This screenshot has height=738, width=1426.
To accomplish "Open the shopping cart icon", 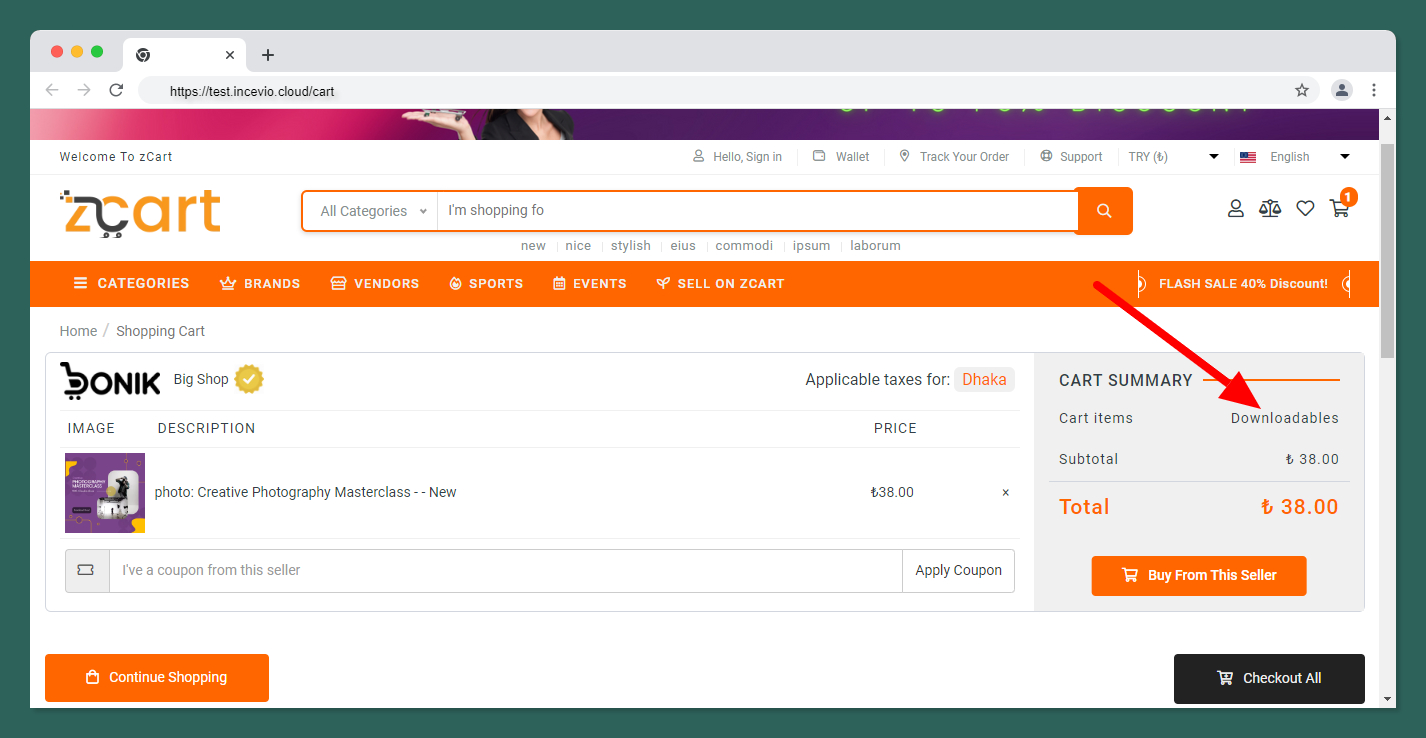I will point(1339,208).
